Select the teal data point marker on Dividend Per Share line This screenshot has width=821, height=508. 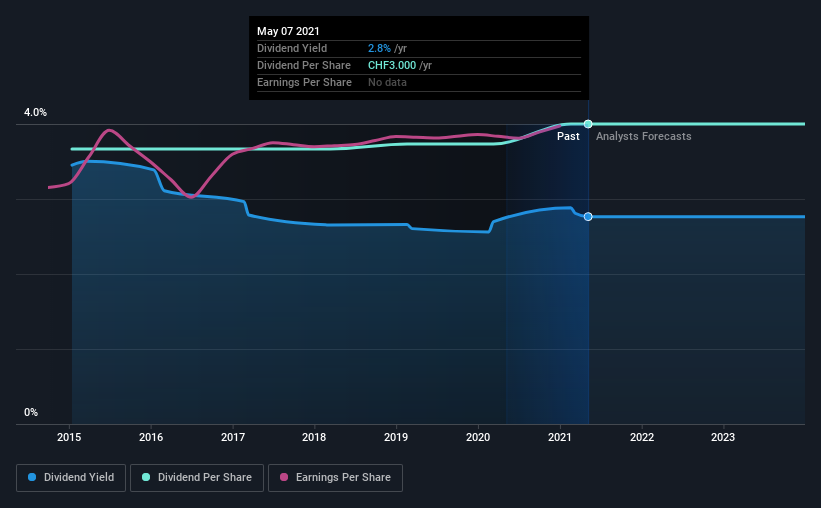point(588,124)
